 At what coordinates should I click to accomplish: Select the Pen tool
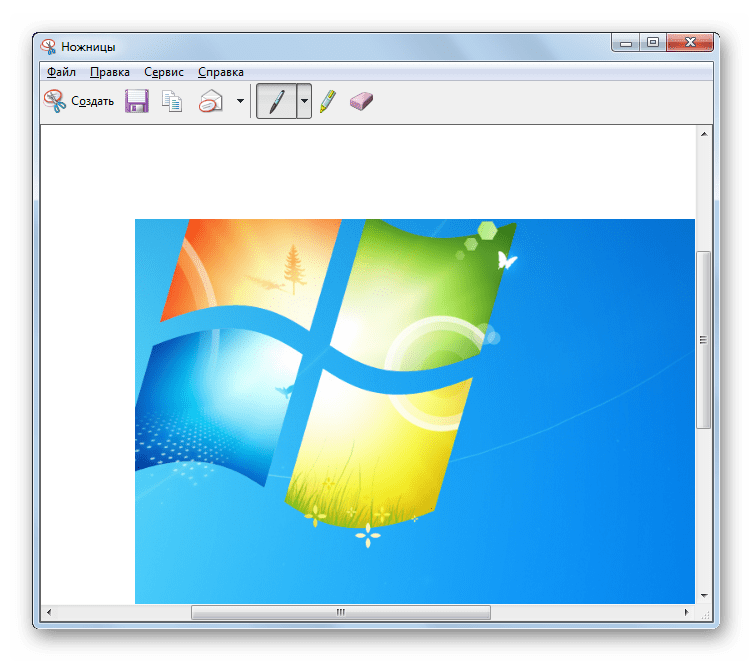coord(277,101)
